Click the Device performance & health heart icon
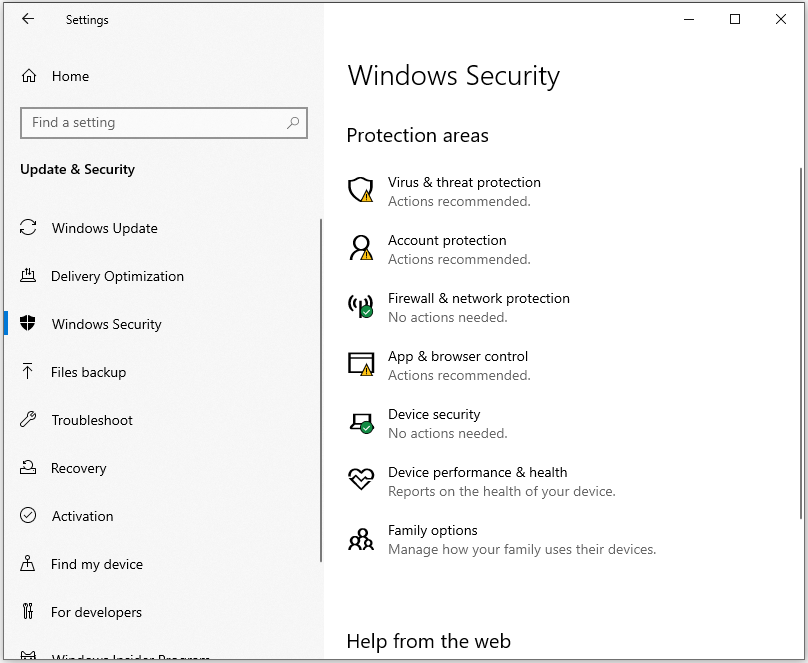This screenshot has height=663, width=808. 360,480
